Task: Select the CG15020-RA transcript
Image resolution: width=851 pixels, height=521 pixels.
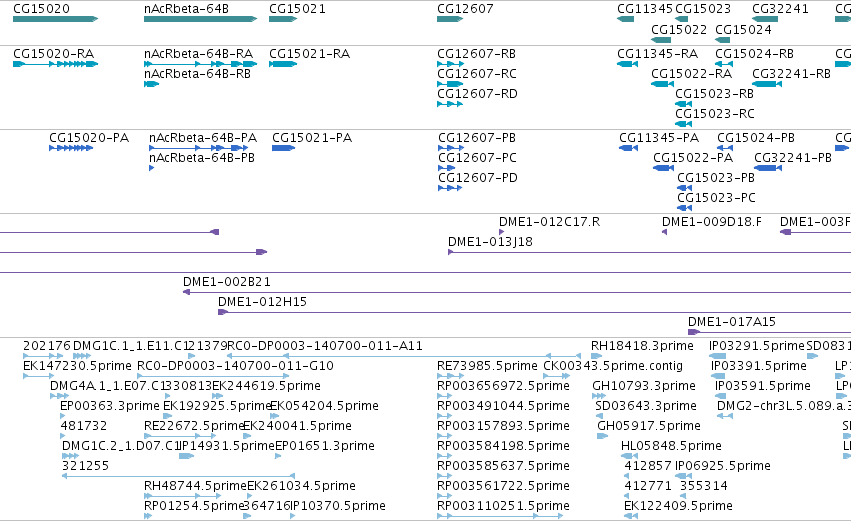Action: pyautogui.click(x=55, y=64)
